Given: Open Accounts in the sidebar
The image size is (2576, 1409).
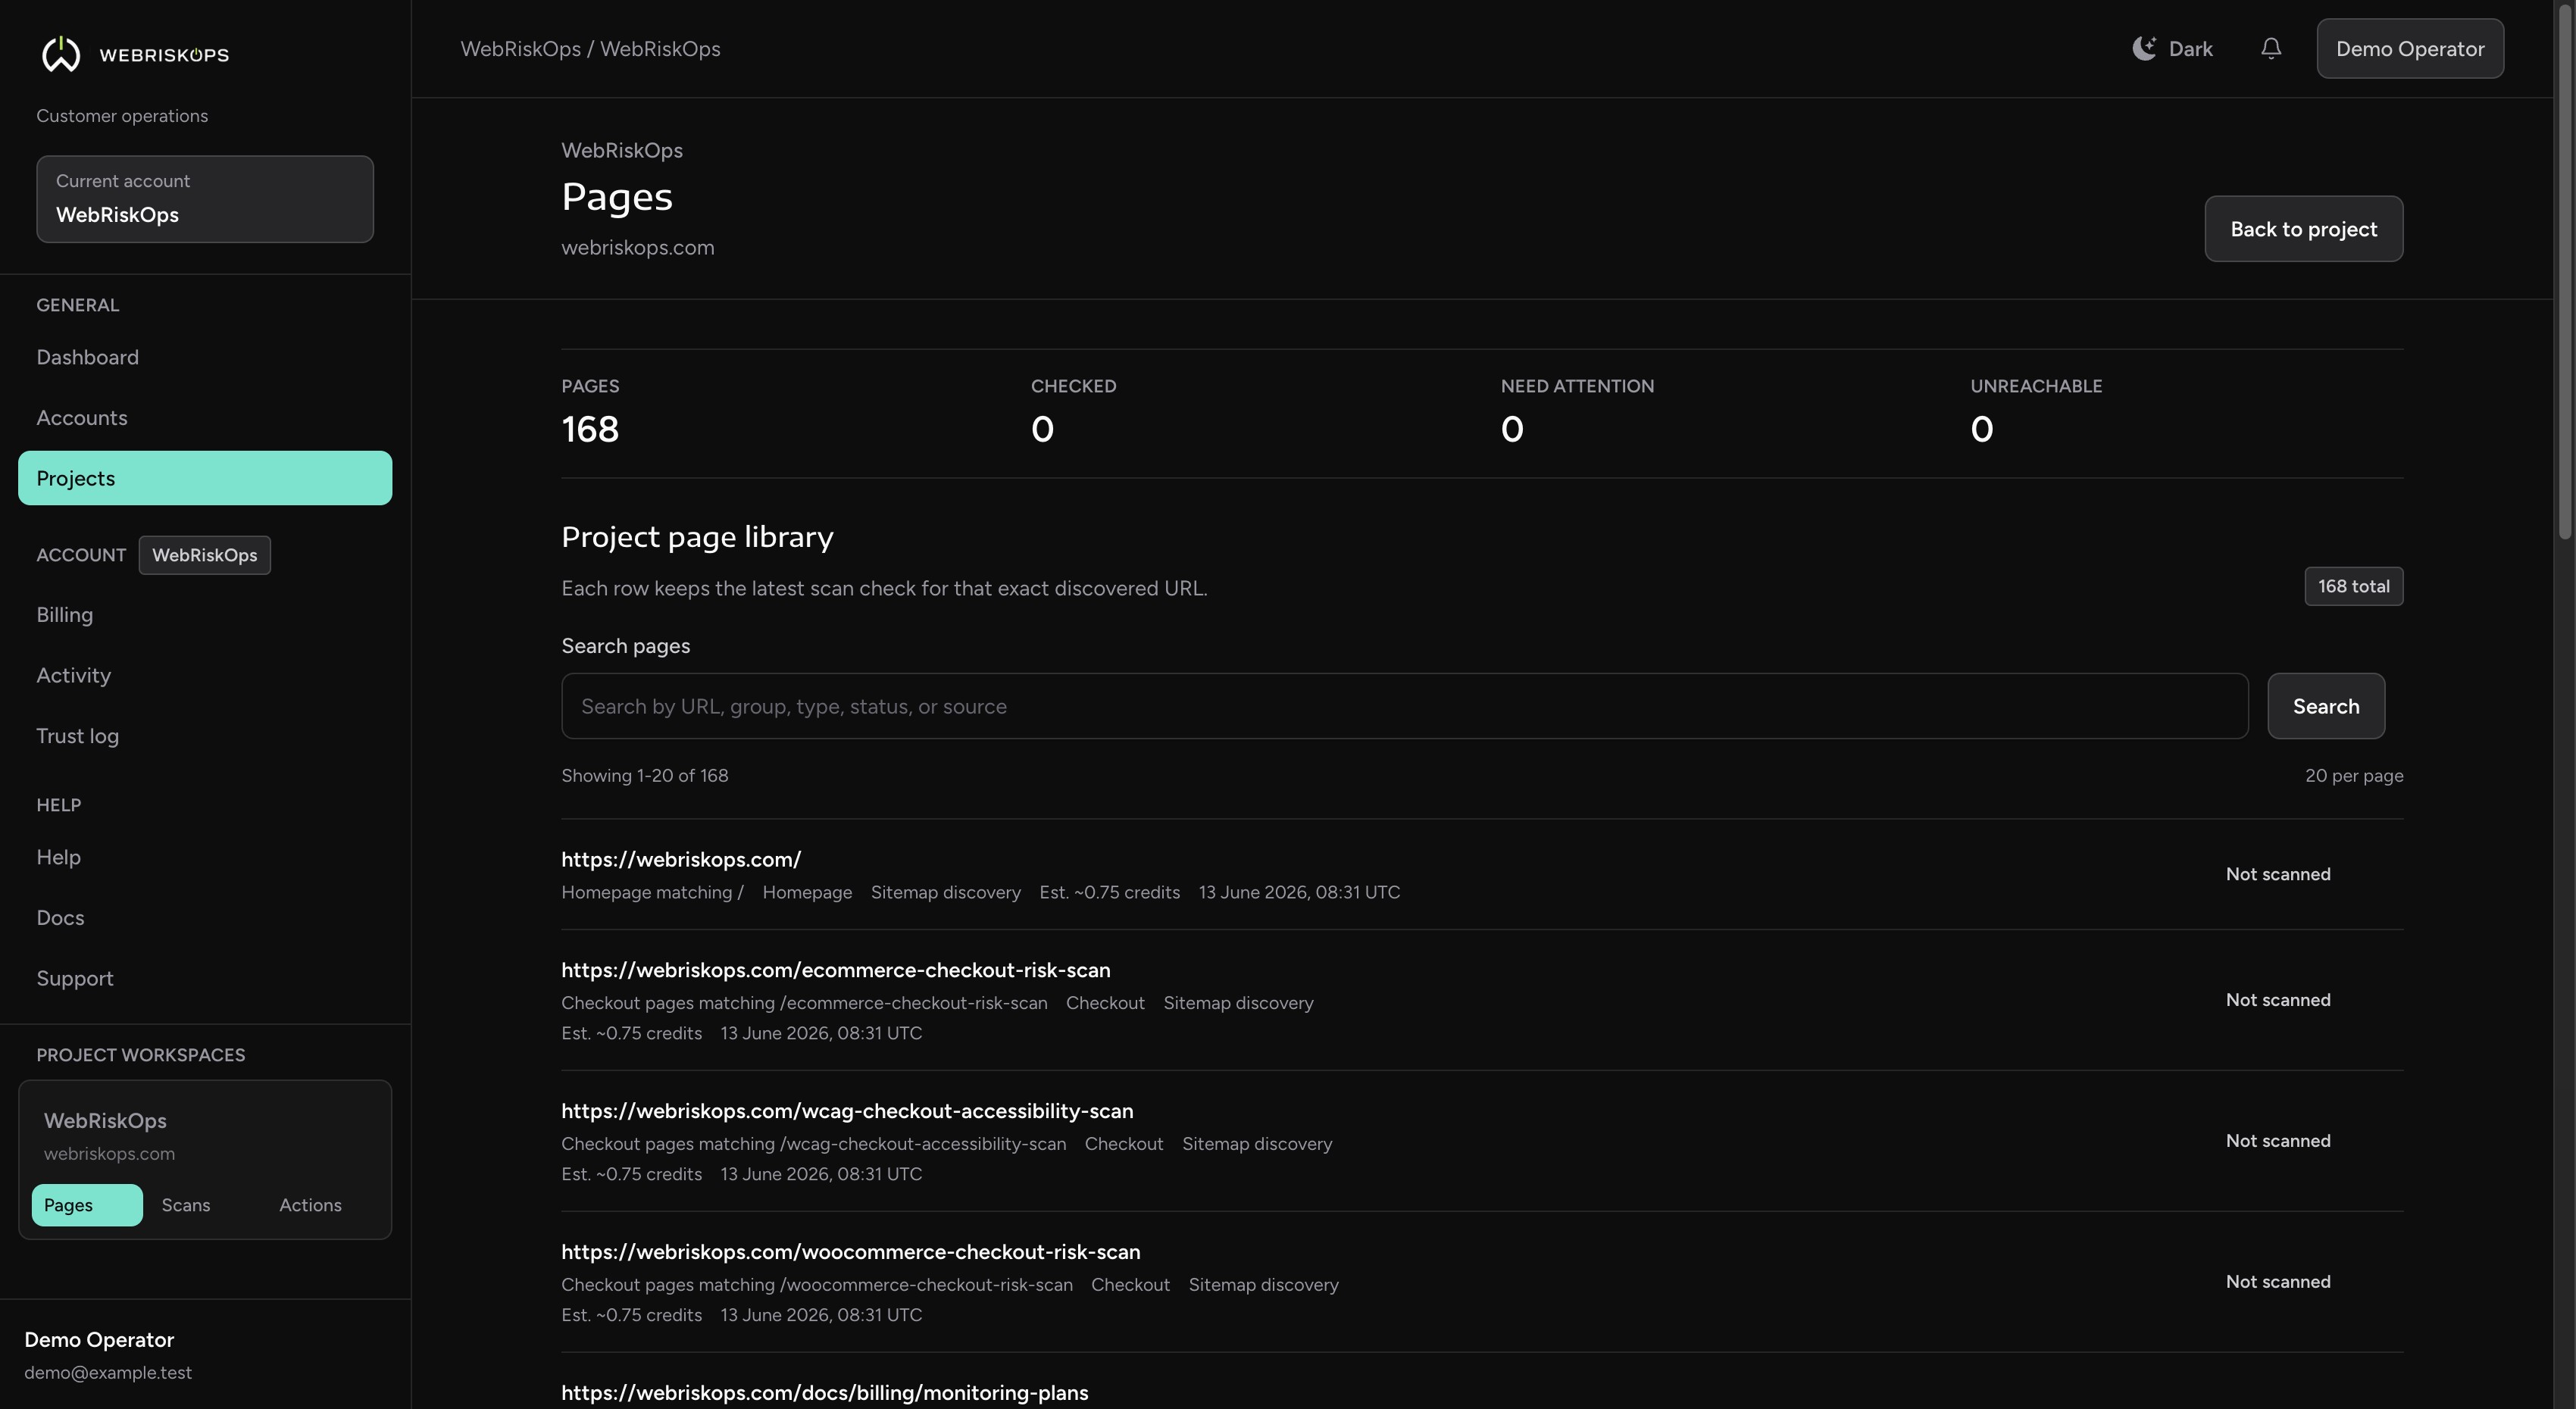Looking at the screenshot, I should [x=82, y=418].
